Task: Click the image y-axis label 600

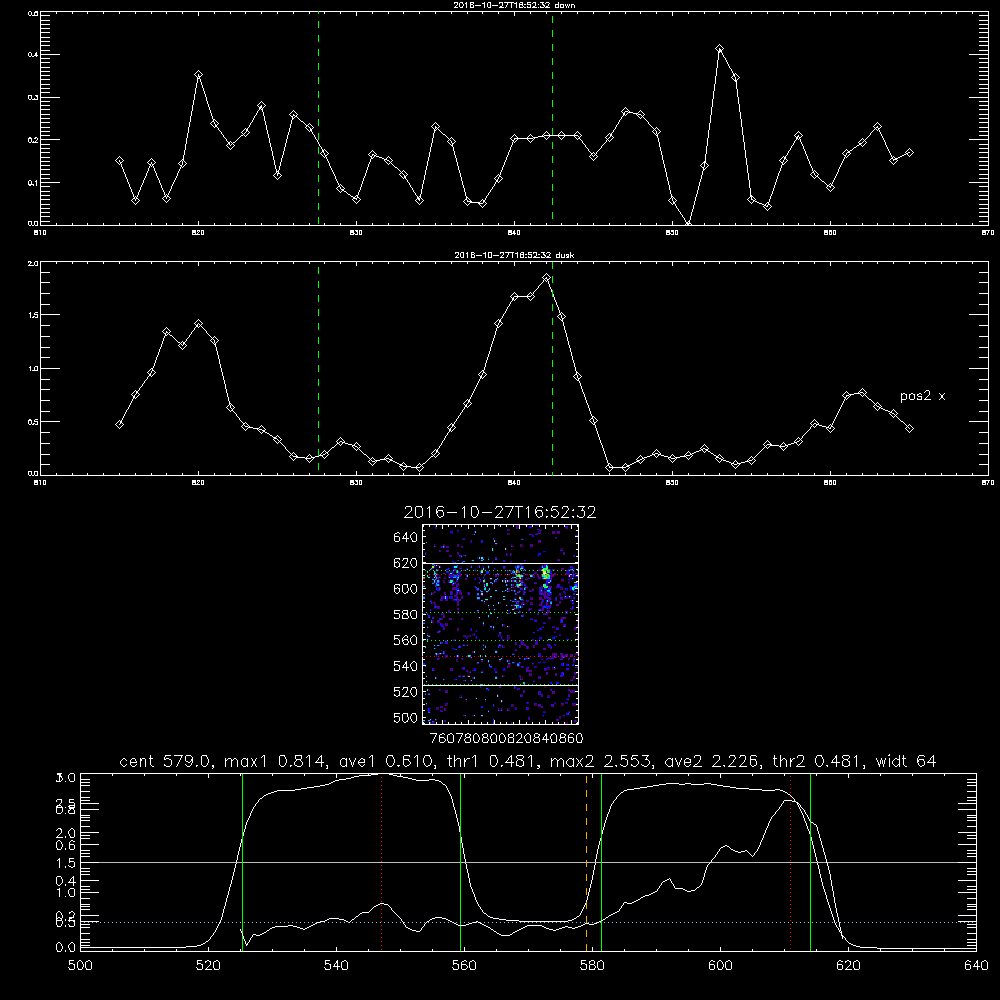Action: pos(406,589)
